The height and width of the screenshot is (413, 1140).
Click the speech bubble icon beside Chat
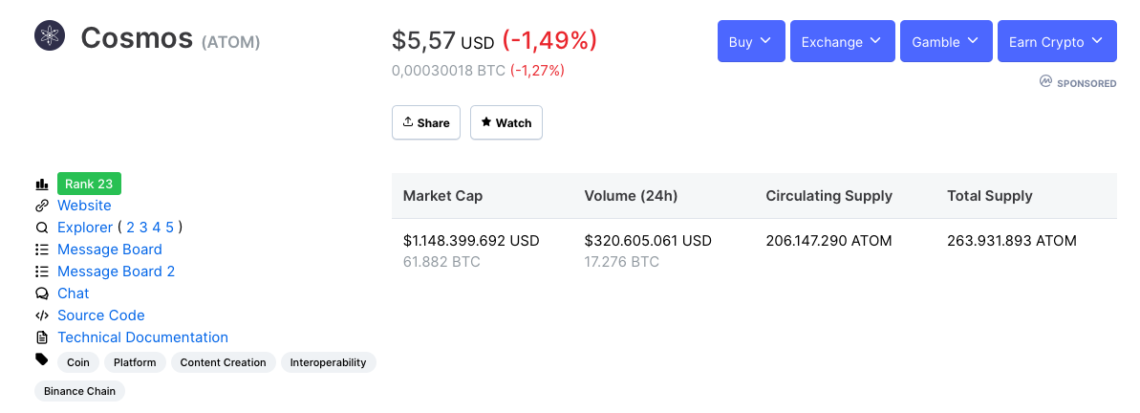[x=42, y=294]
